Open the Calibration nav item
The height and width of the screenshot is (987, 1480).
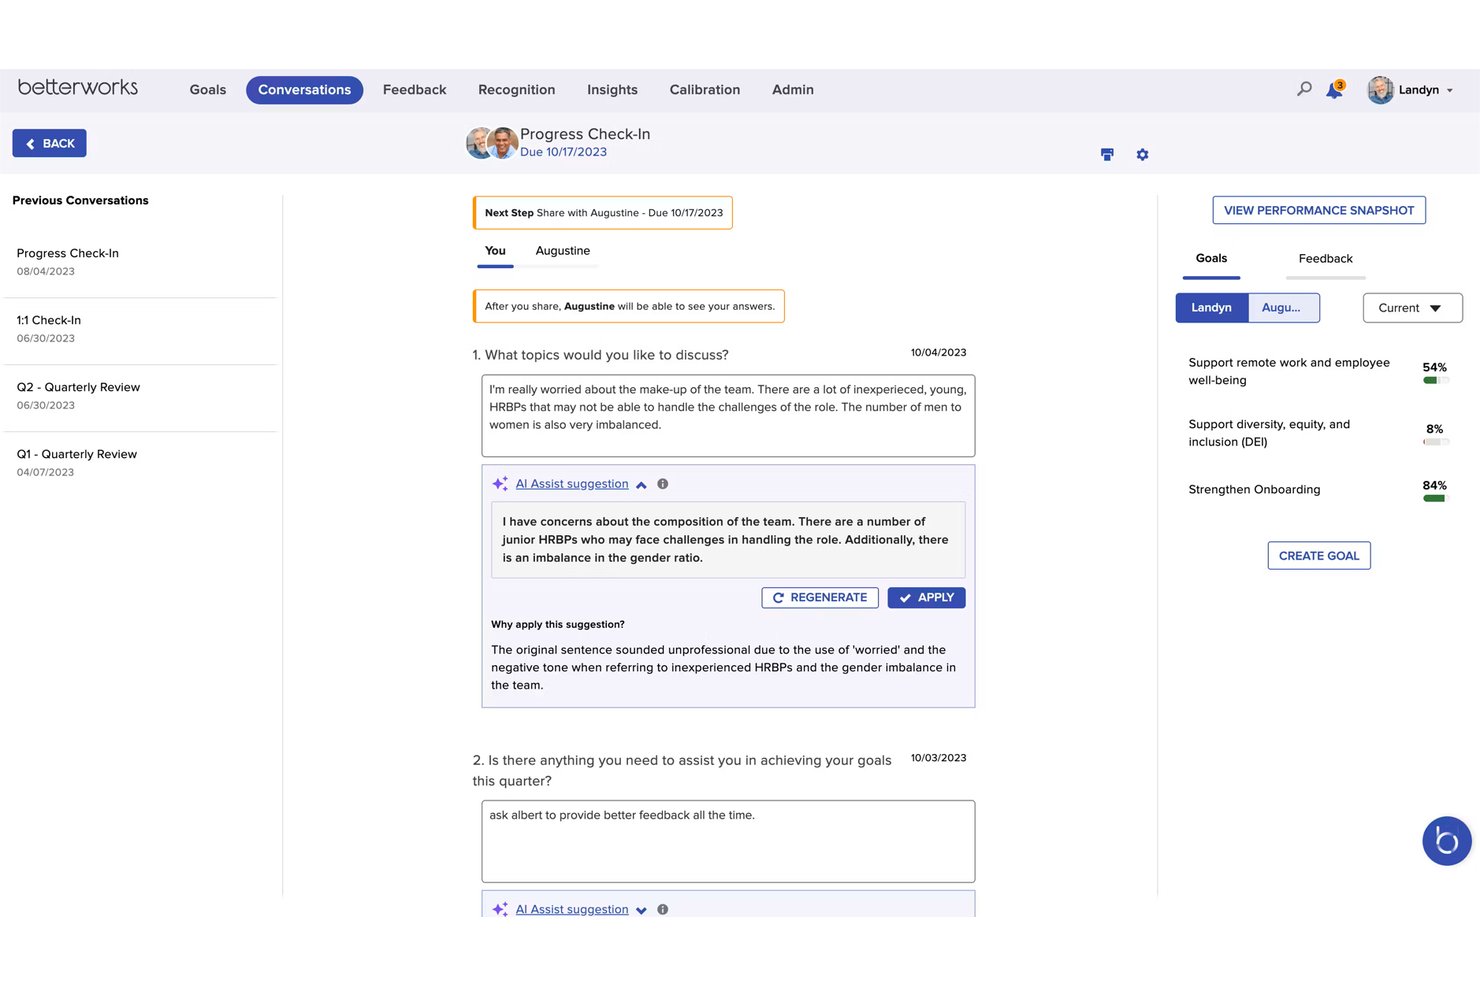(x=705, y=90)
